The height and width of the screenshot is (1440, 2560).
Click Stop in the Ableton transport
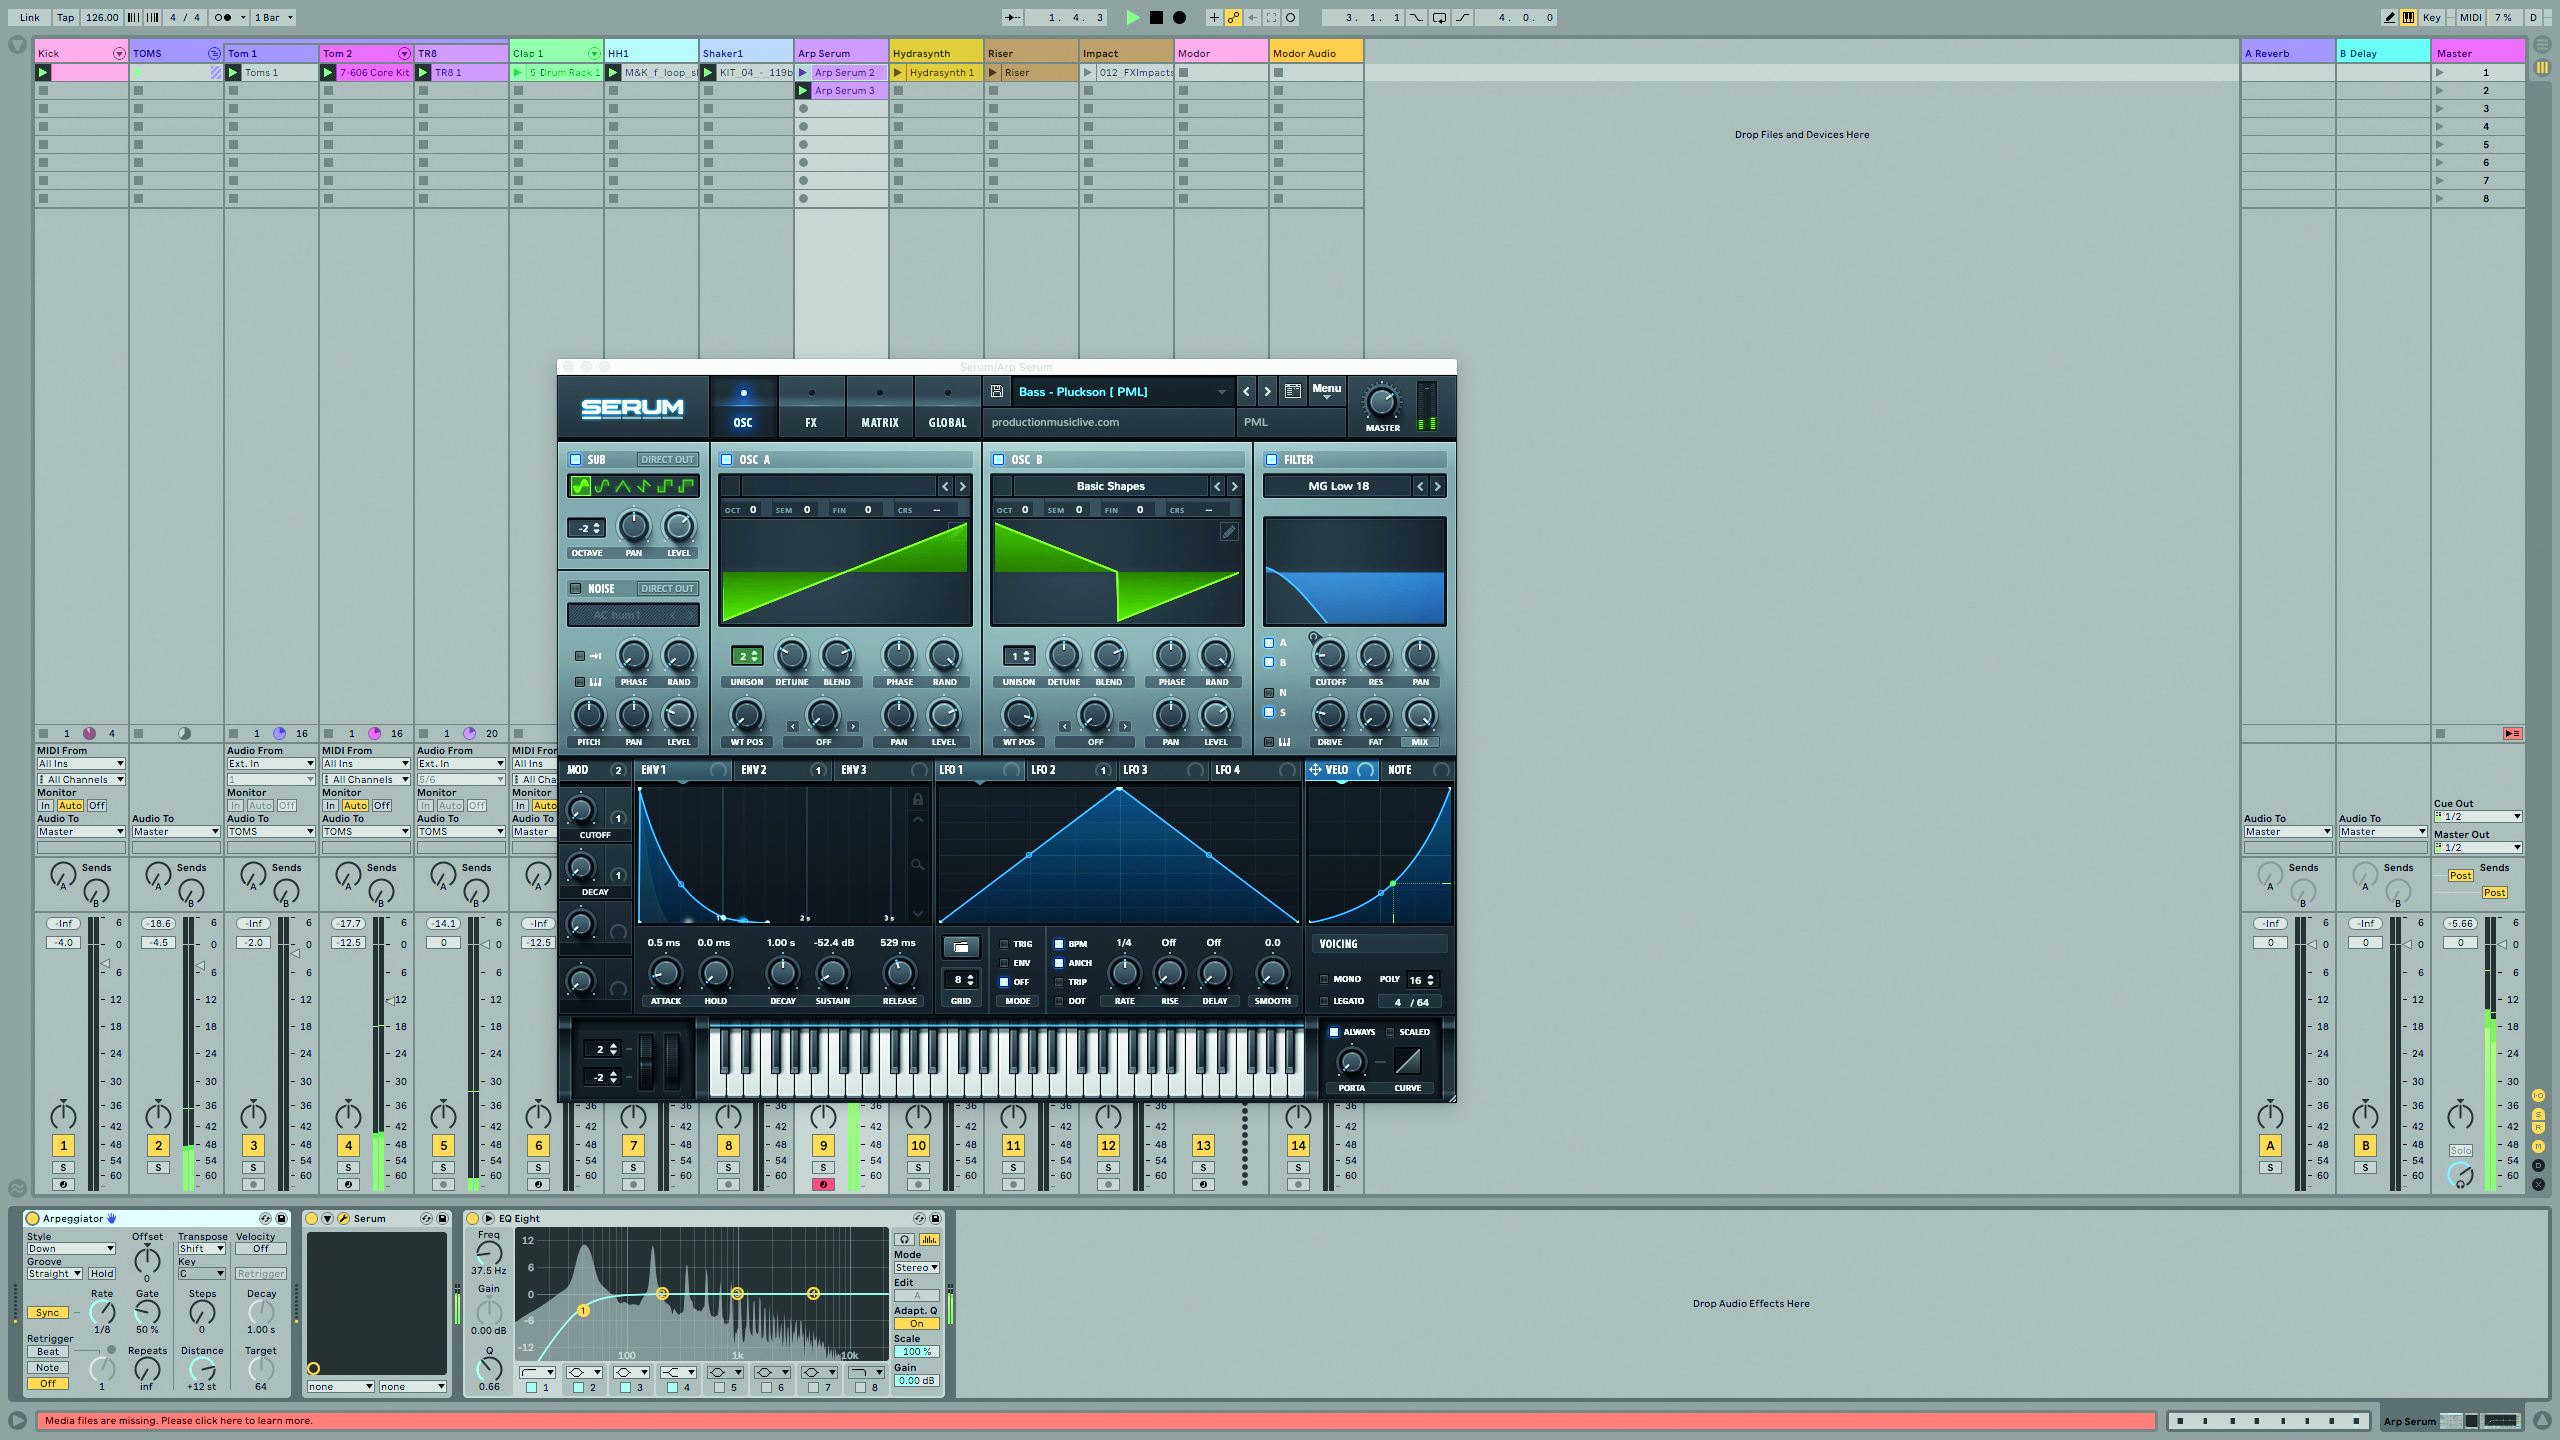click(1156, 17)
